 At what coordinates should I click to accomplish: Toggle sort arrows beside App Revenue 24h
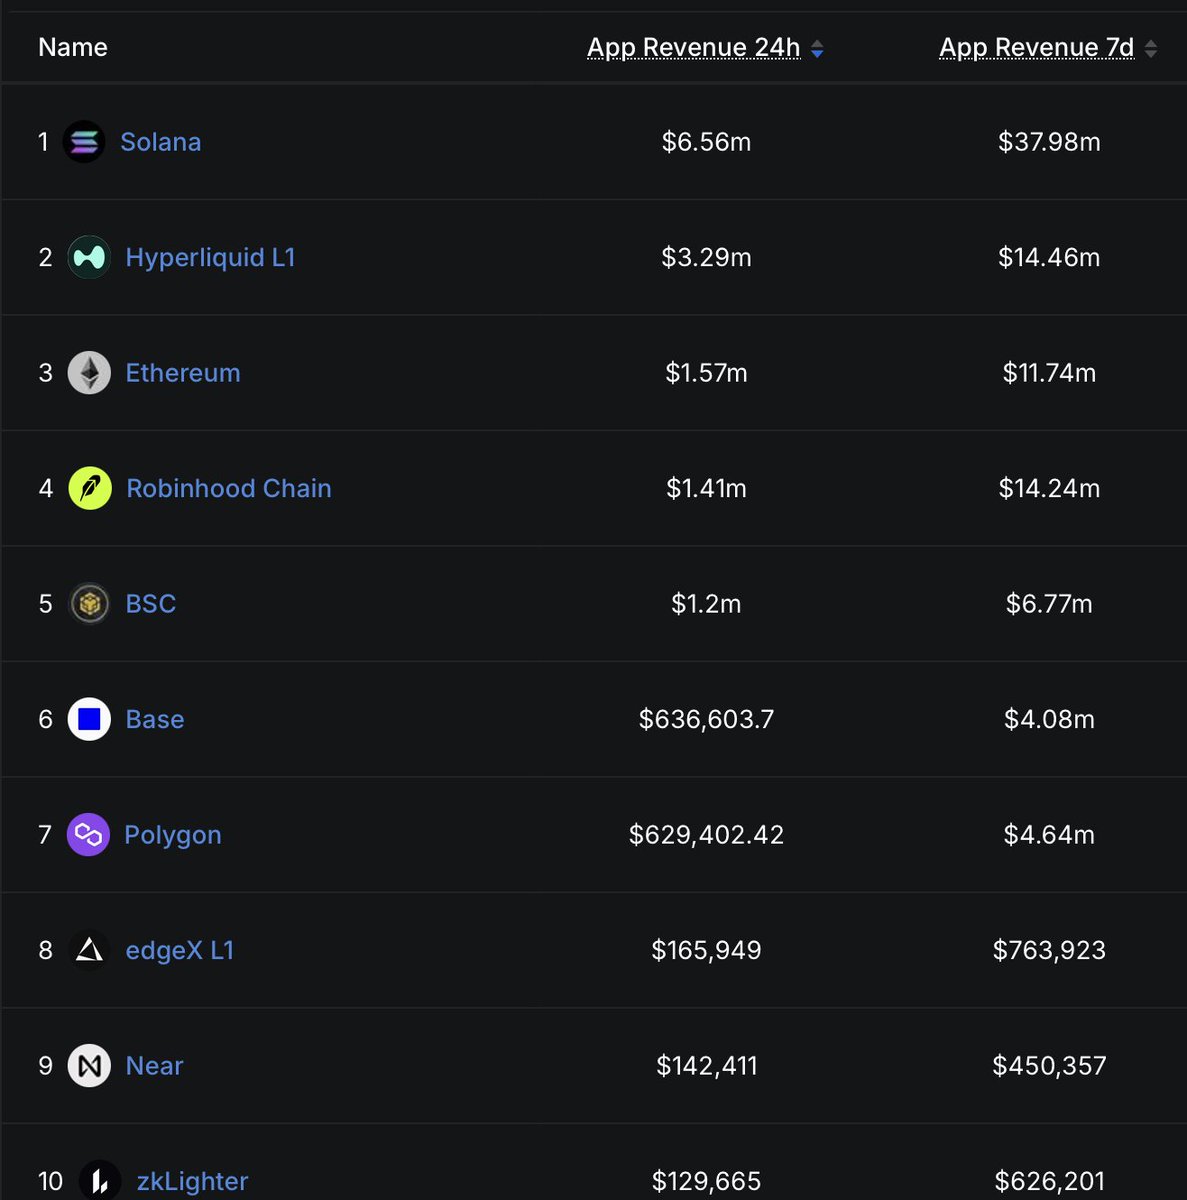coord(817,49)
